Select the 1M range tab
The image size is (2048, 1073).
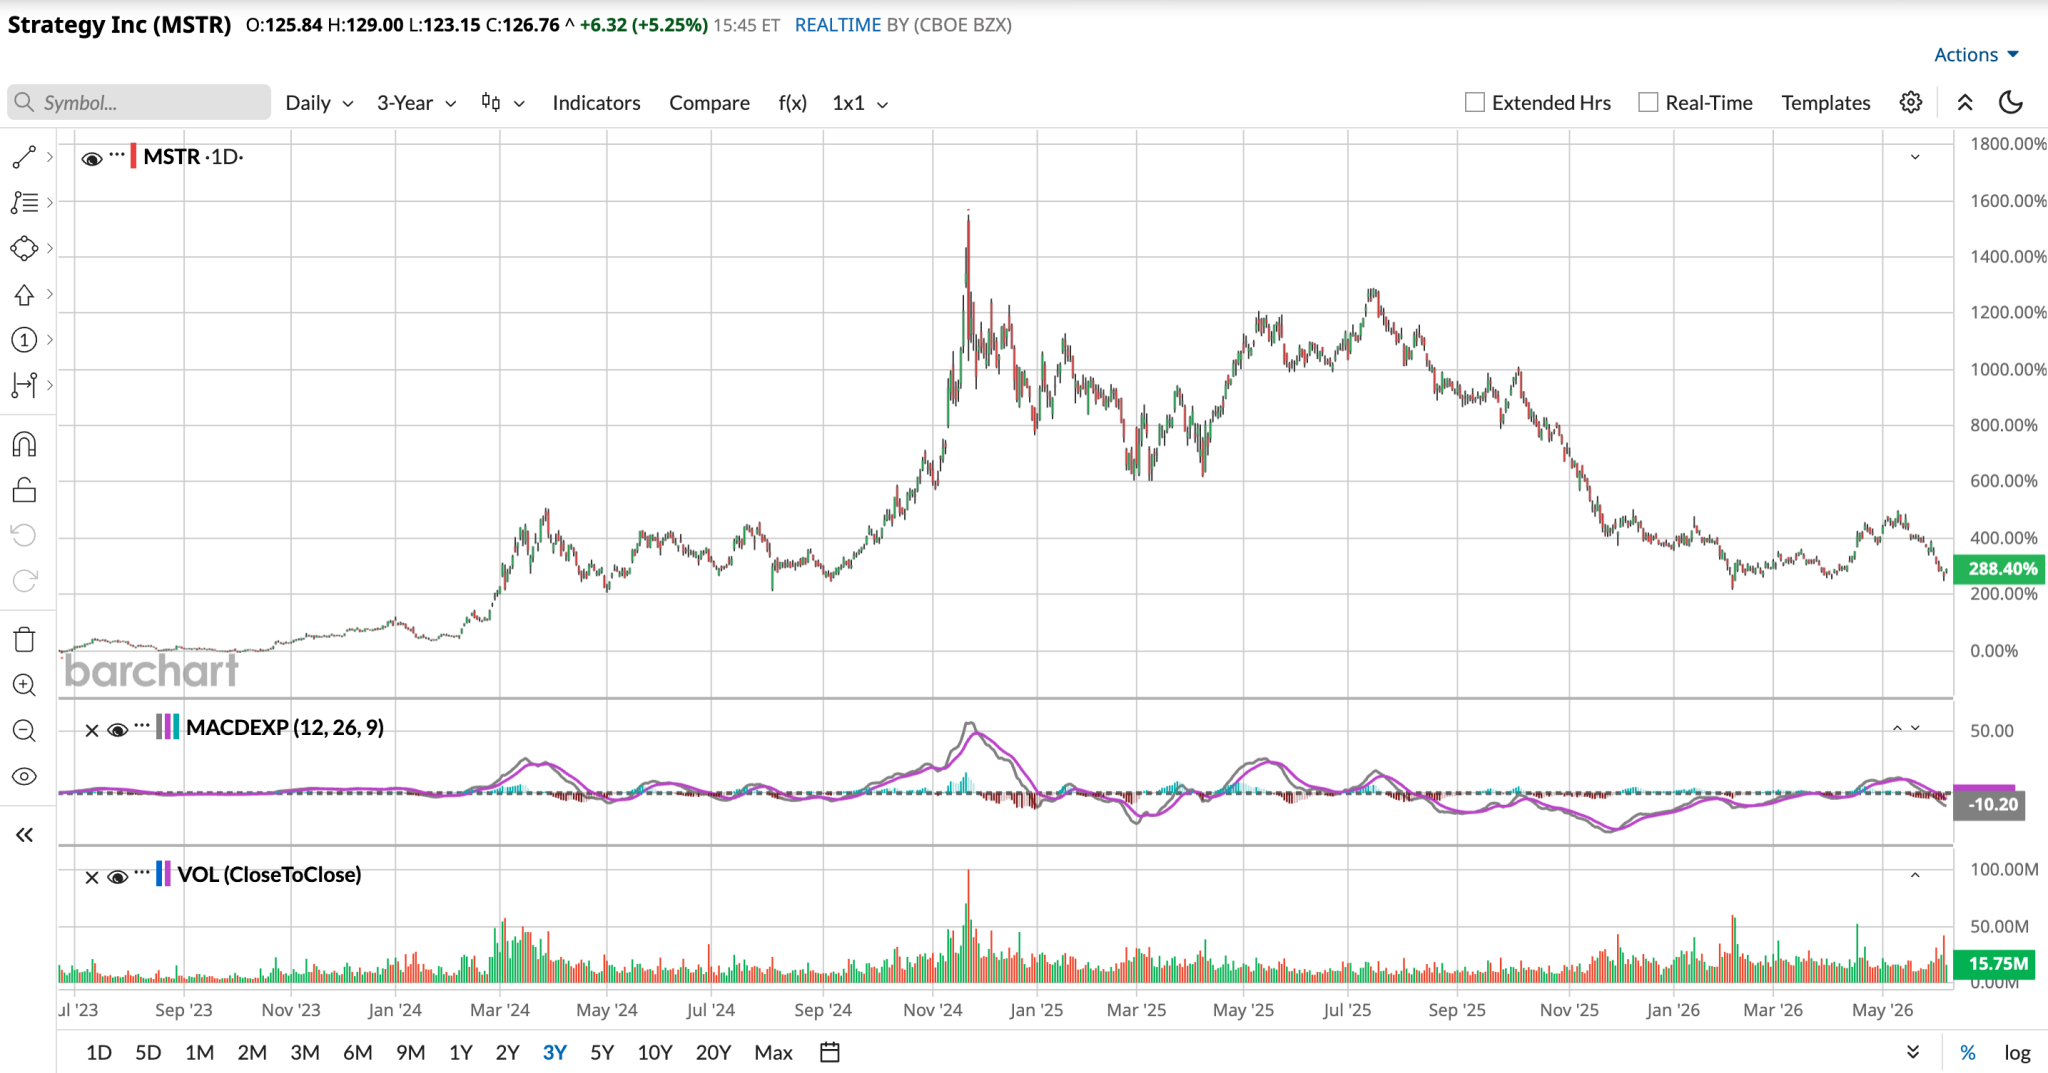(199, 1052)
